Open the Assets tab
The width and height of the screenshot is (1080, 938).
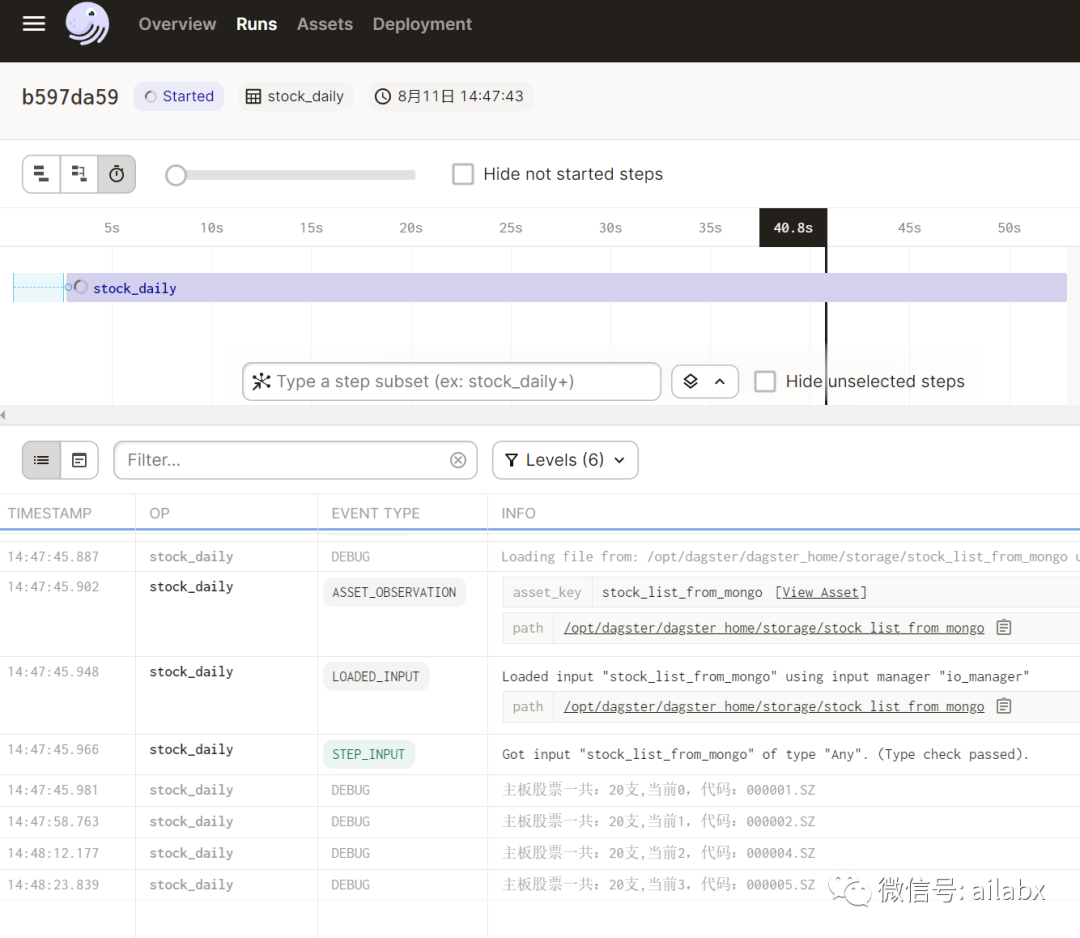(x=324, y=24)
